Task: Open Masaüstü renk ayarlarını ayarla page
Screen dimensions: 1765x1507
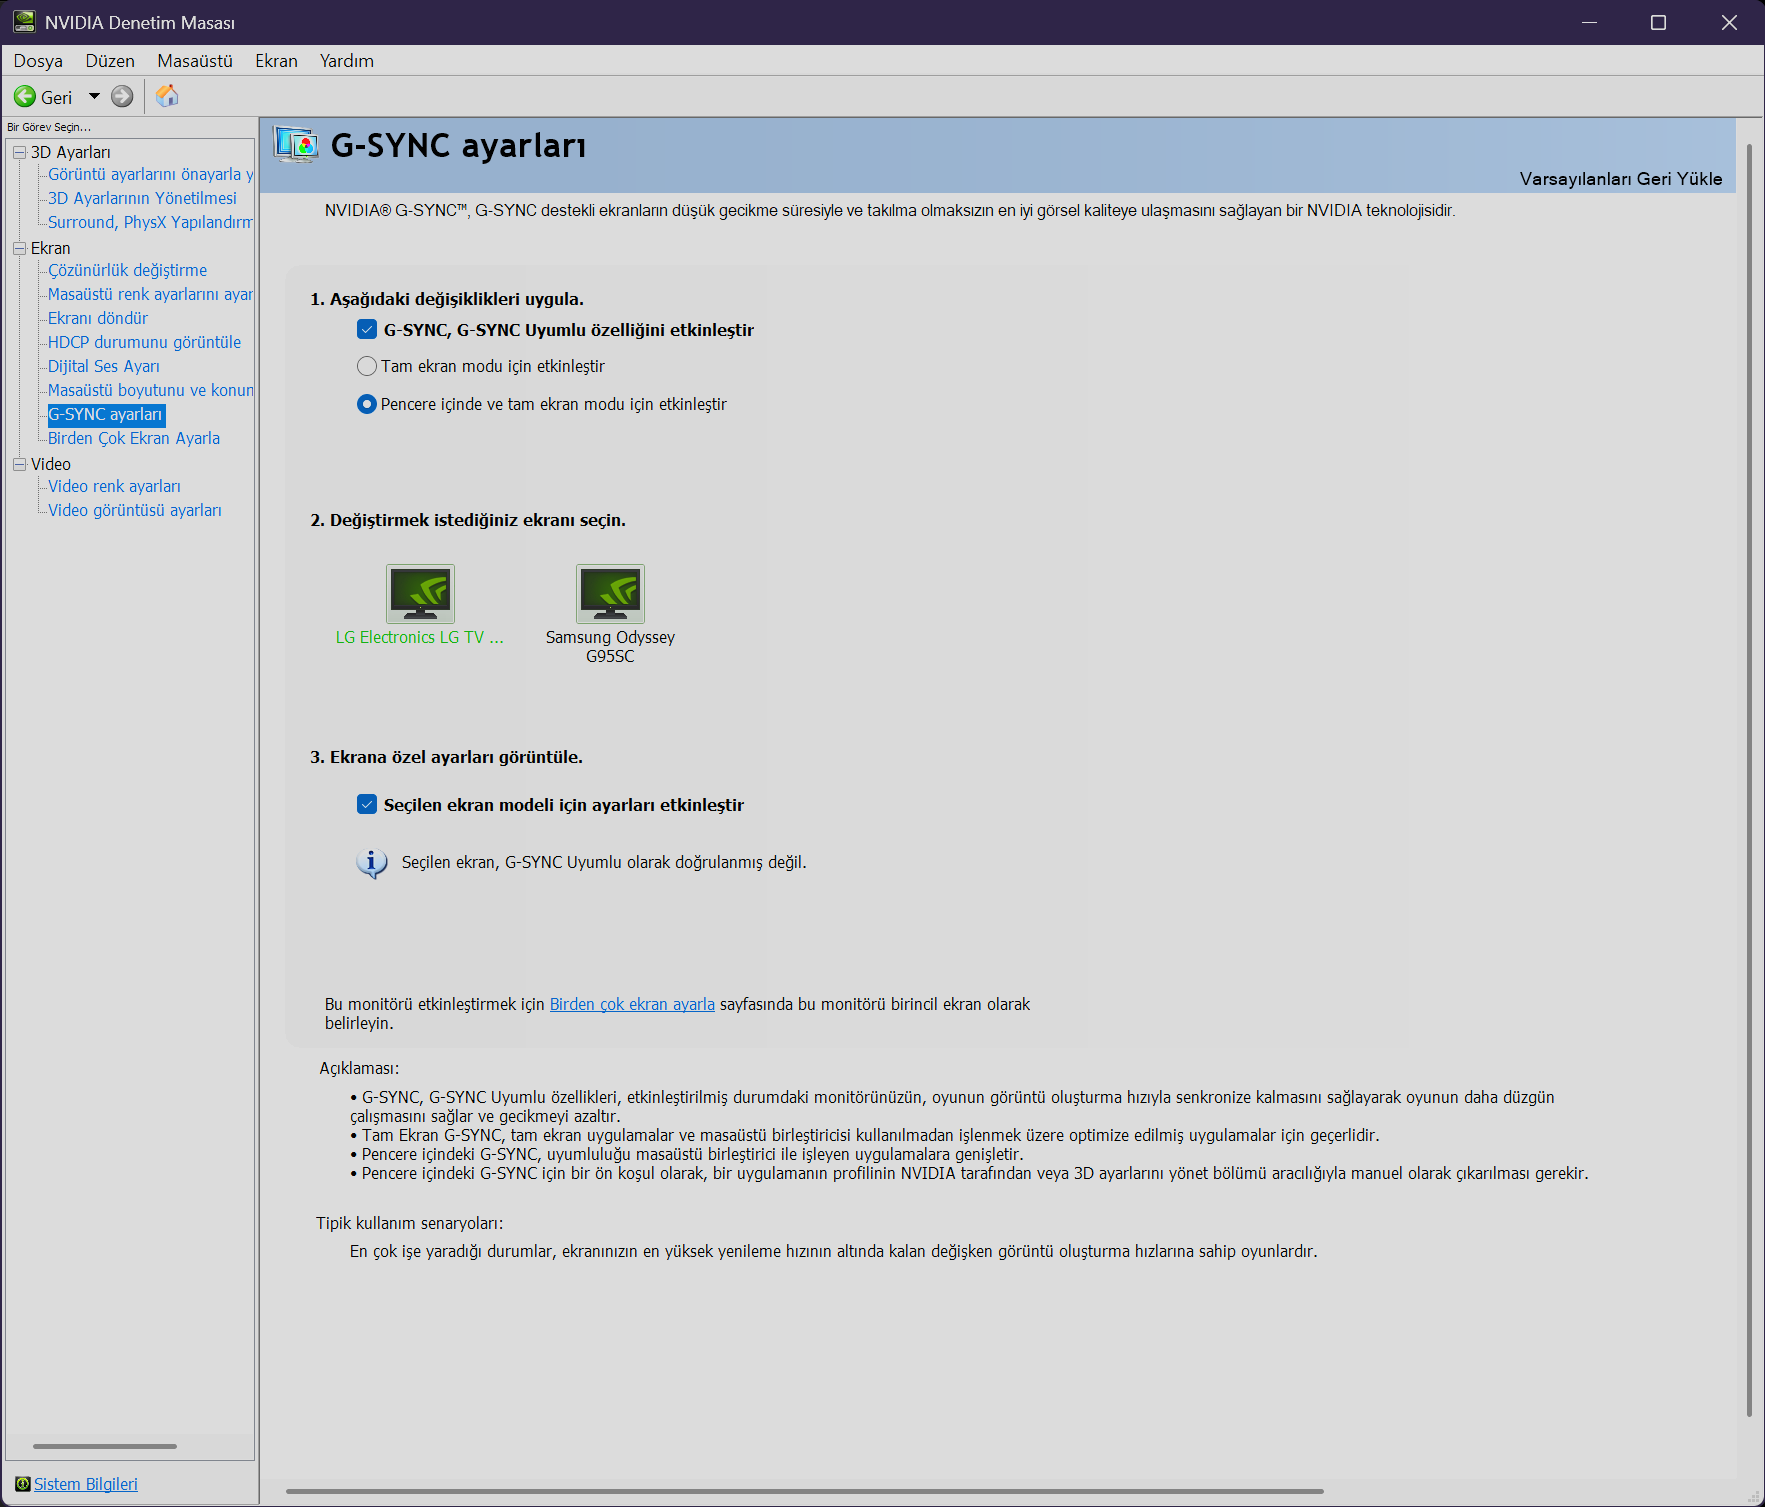Action: (x=150, y=294)
